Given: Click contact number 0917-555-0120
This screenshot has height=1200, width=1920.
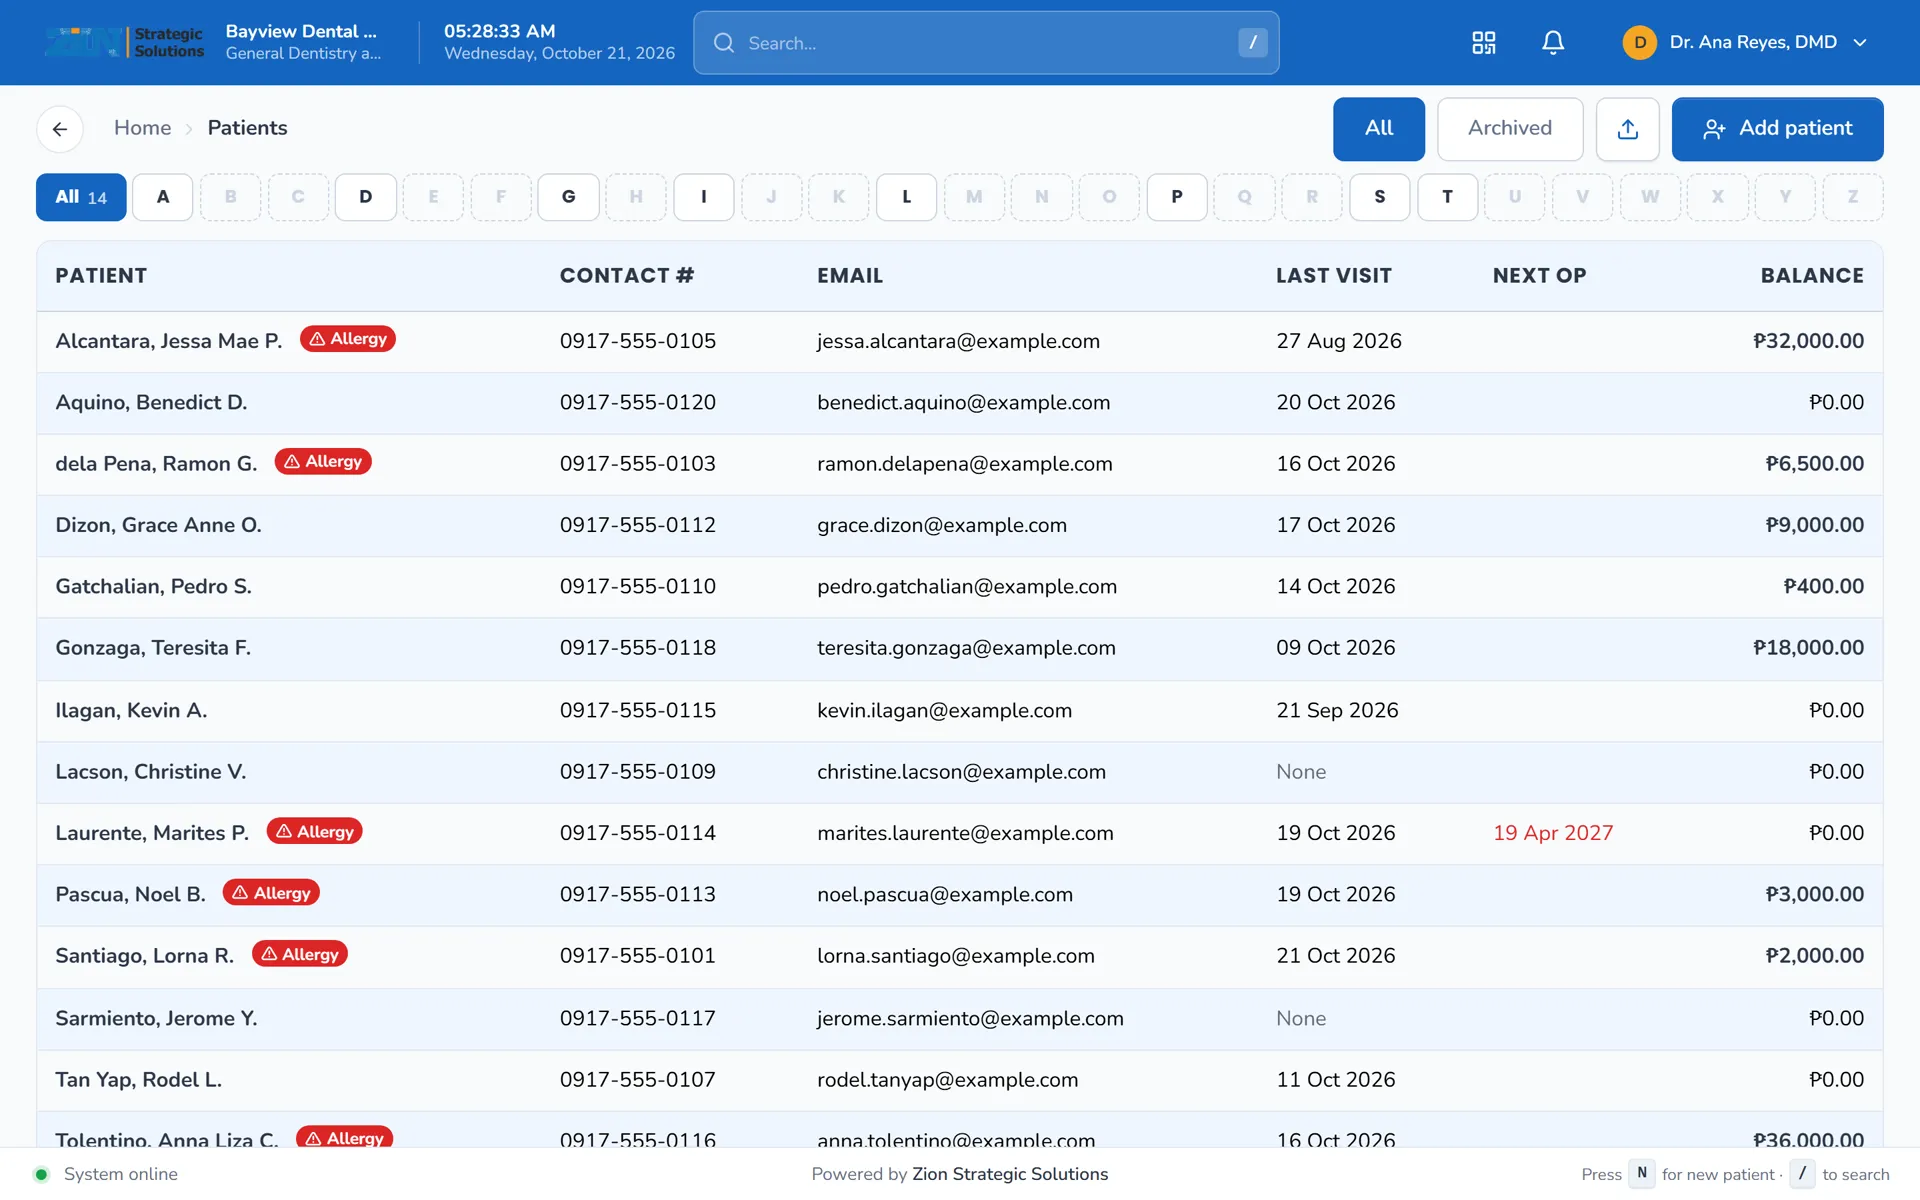Looking at the screenshot, I should [637, 402].
